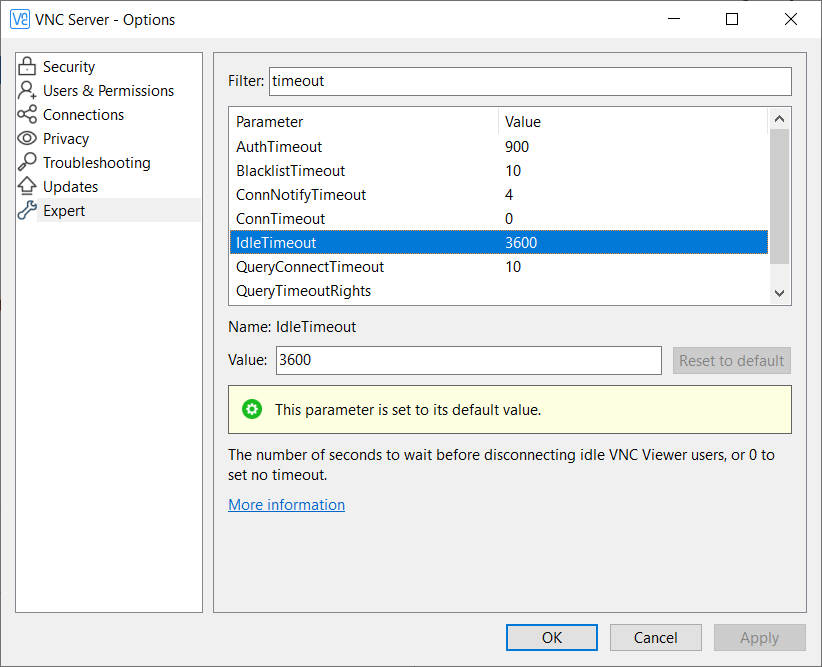The image size is (822, 667).
Task: Click the Troubleshooting magnifier icon
Action: [27, 163]
